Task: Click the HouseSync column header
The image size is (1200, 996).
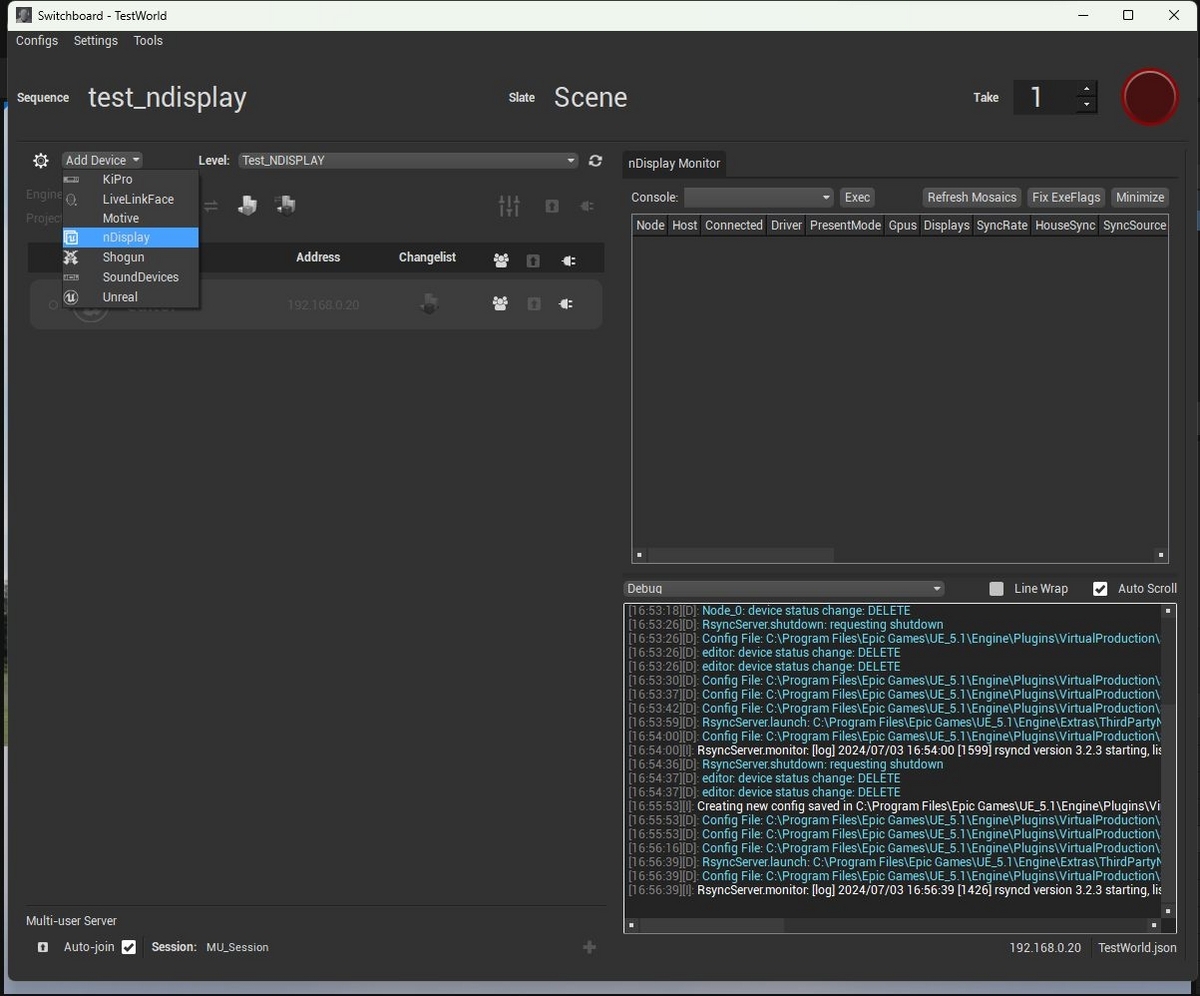Action: tap(1065, 226)
